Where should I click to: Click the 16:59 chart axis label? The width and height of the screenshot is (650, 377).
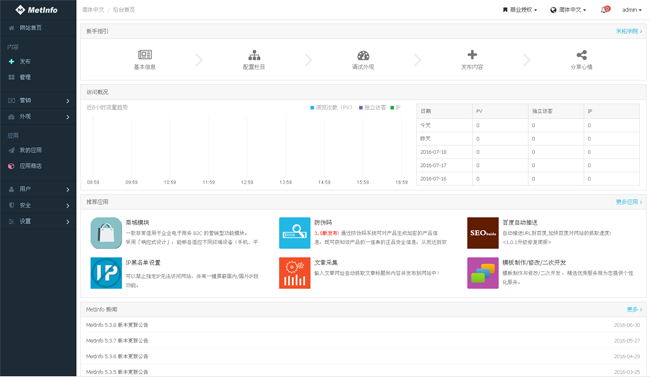coord(401,182)
